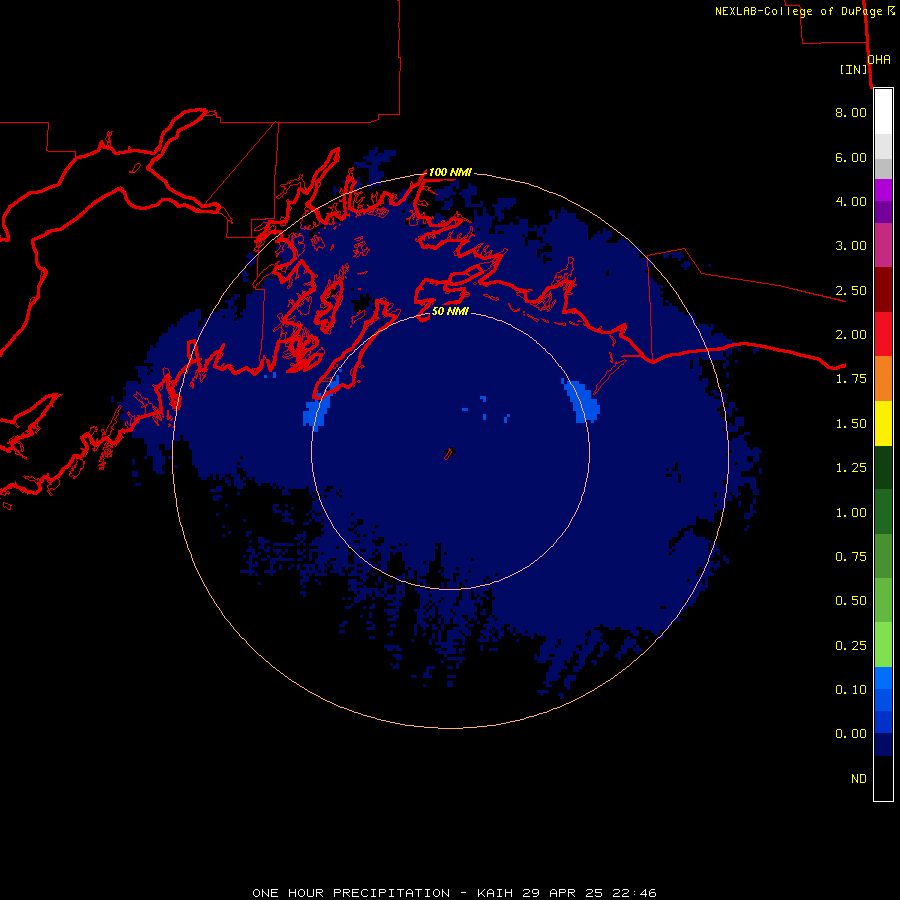Pick the lightest green swatch near 0.25
900x900 pixels.
coord(883,645)
